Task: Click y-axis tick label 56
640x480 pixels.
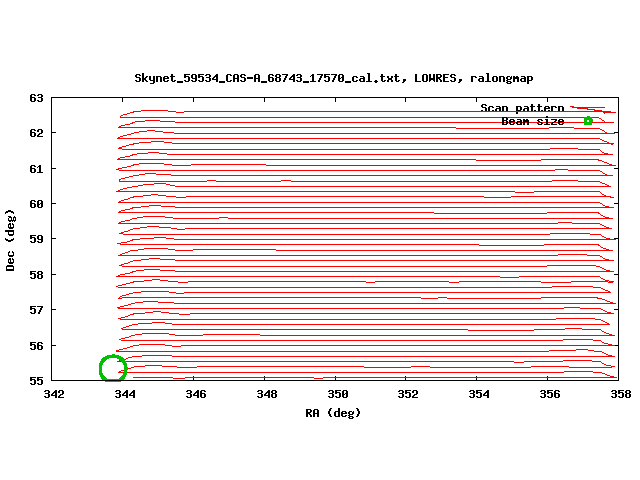Action: pyautogui.click(x=36, y=346)
